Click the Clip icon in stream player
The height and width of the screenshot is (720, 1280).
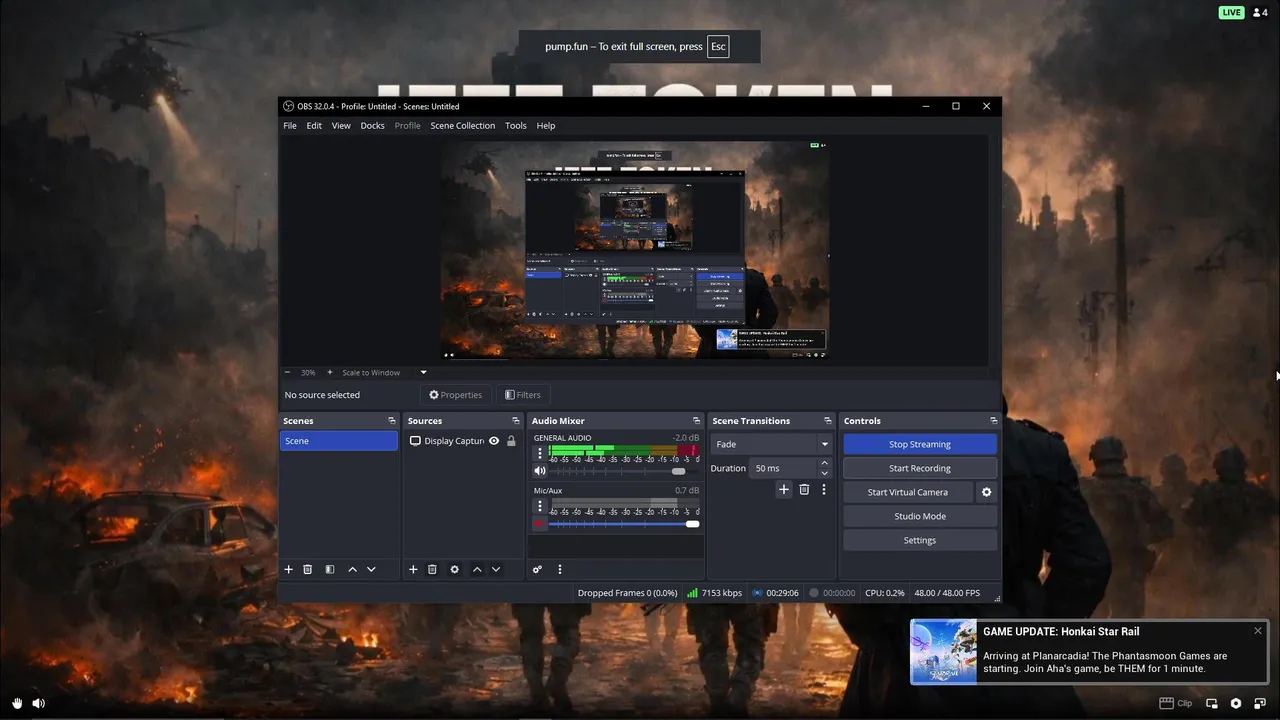pos(1176,703)
